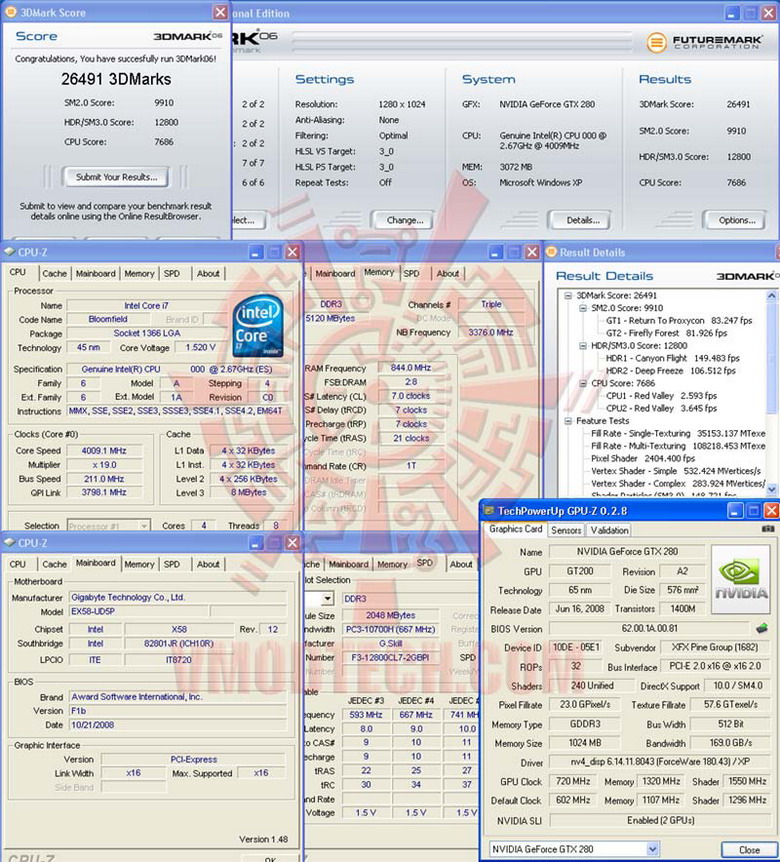The image size is (780, 862).
Task: Click the Intel Core i7 logo badge
Action: tap(258, 326)
